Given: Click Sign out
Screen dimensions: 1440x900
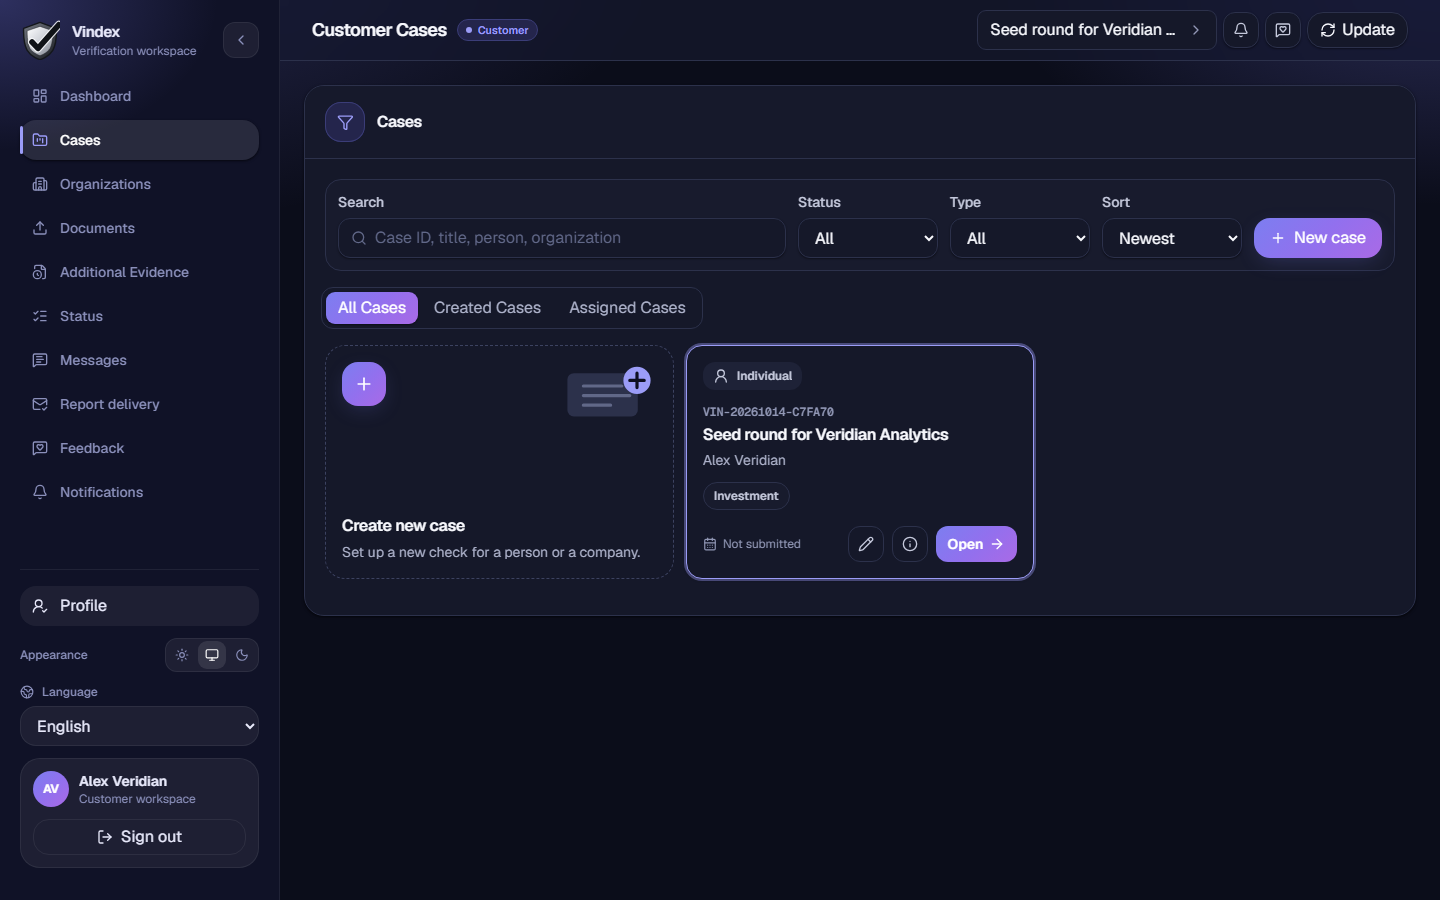Looking at the screenshot, I should tap(139, 837).
